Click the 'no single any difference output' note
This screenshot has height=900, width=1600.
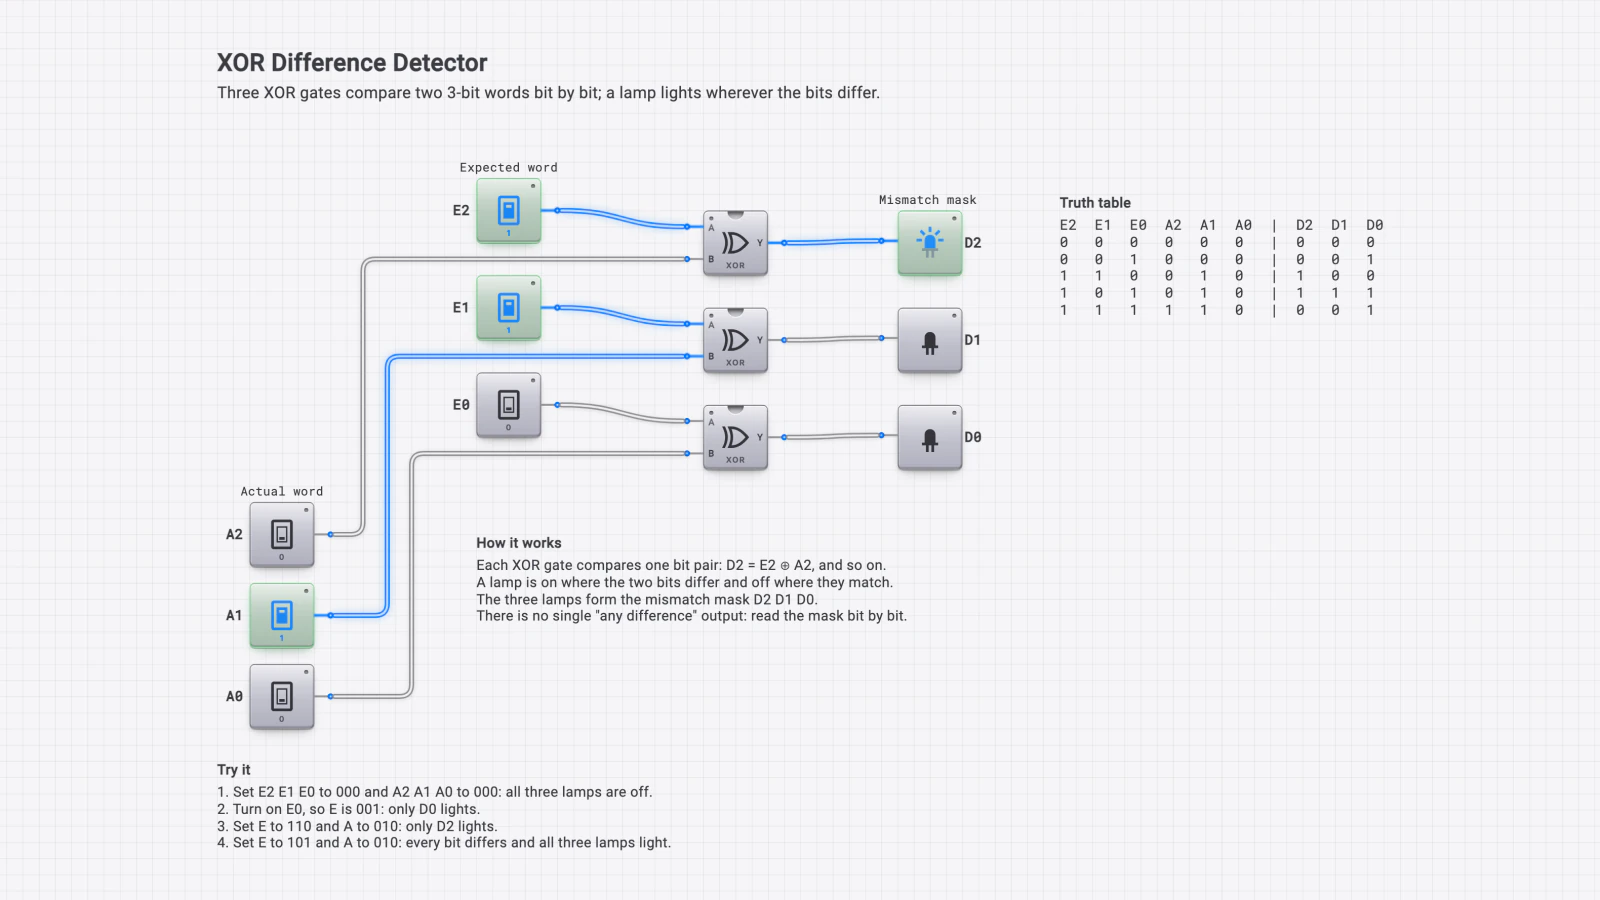[692, 616]
